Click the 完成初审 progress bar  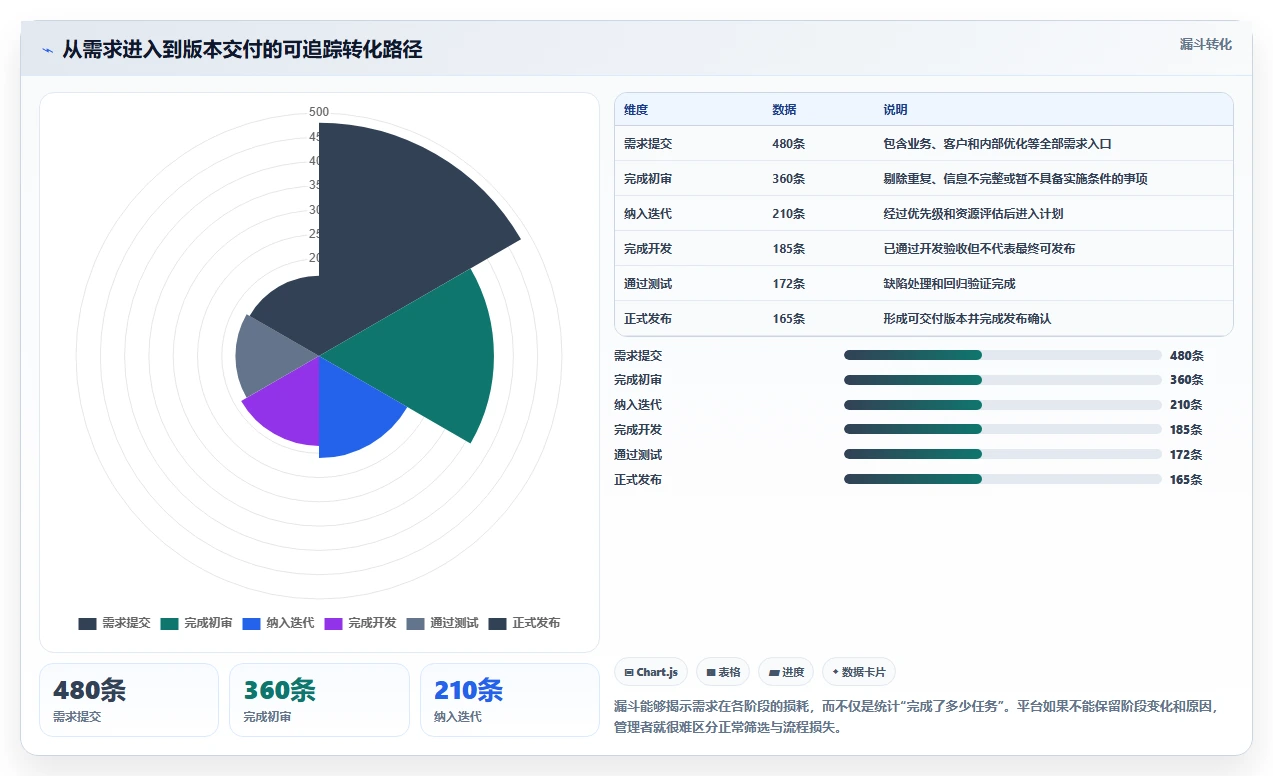(x=1003, y=380)
